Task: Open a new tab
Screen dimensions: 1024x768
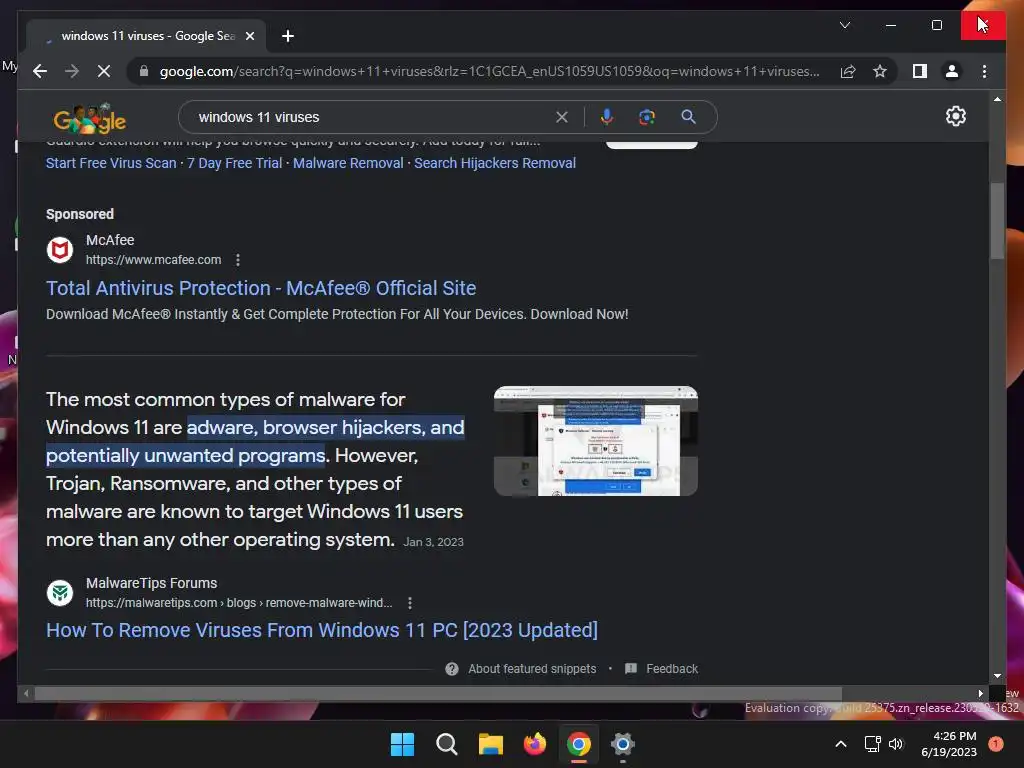Action: pos(287,36)
